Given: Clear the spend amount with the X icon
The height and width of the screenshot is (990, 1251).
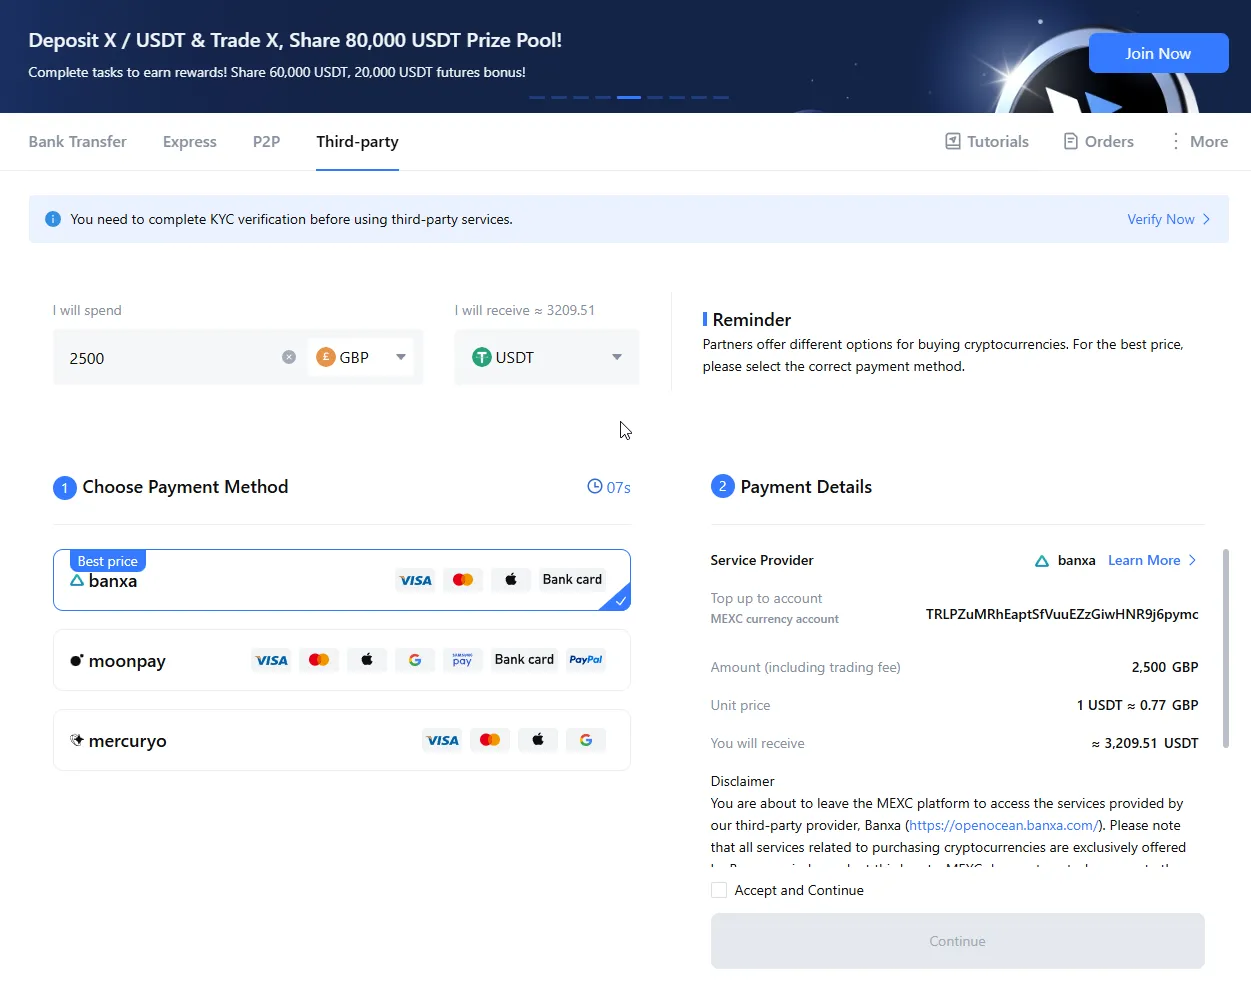Looking at the screenshot, I should pos(289,357).
